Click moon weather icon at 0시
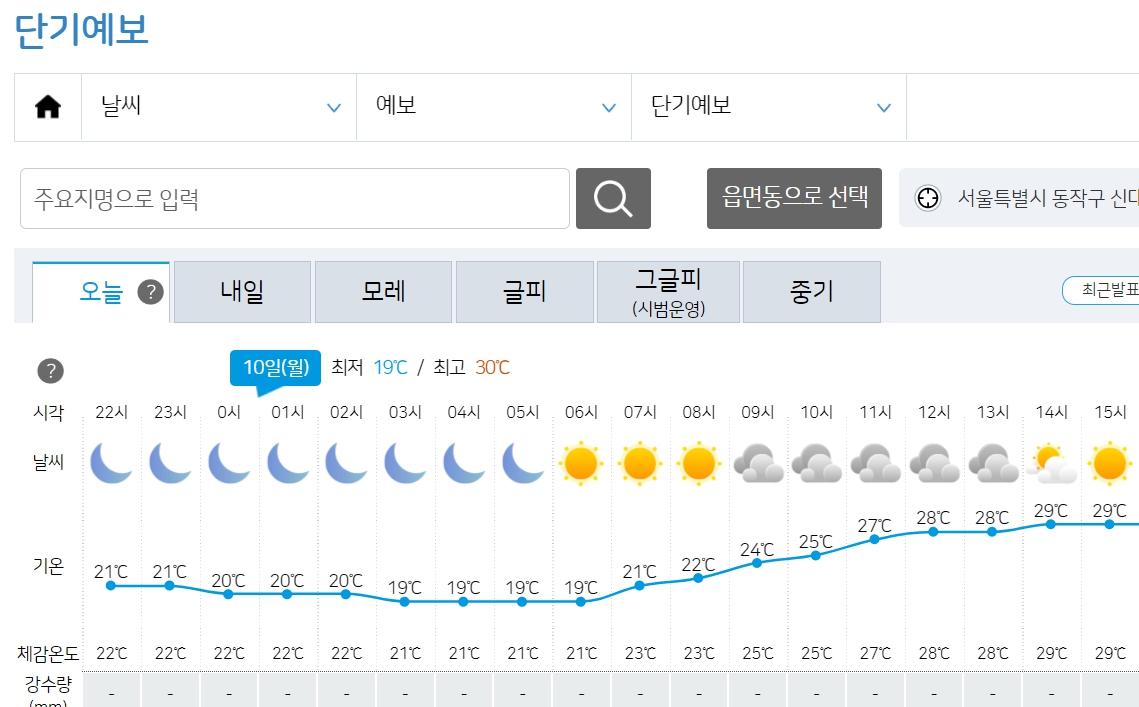This screenshot has width=1139, height=707. point(229,464)
